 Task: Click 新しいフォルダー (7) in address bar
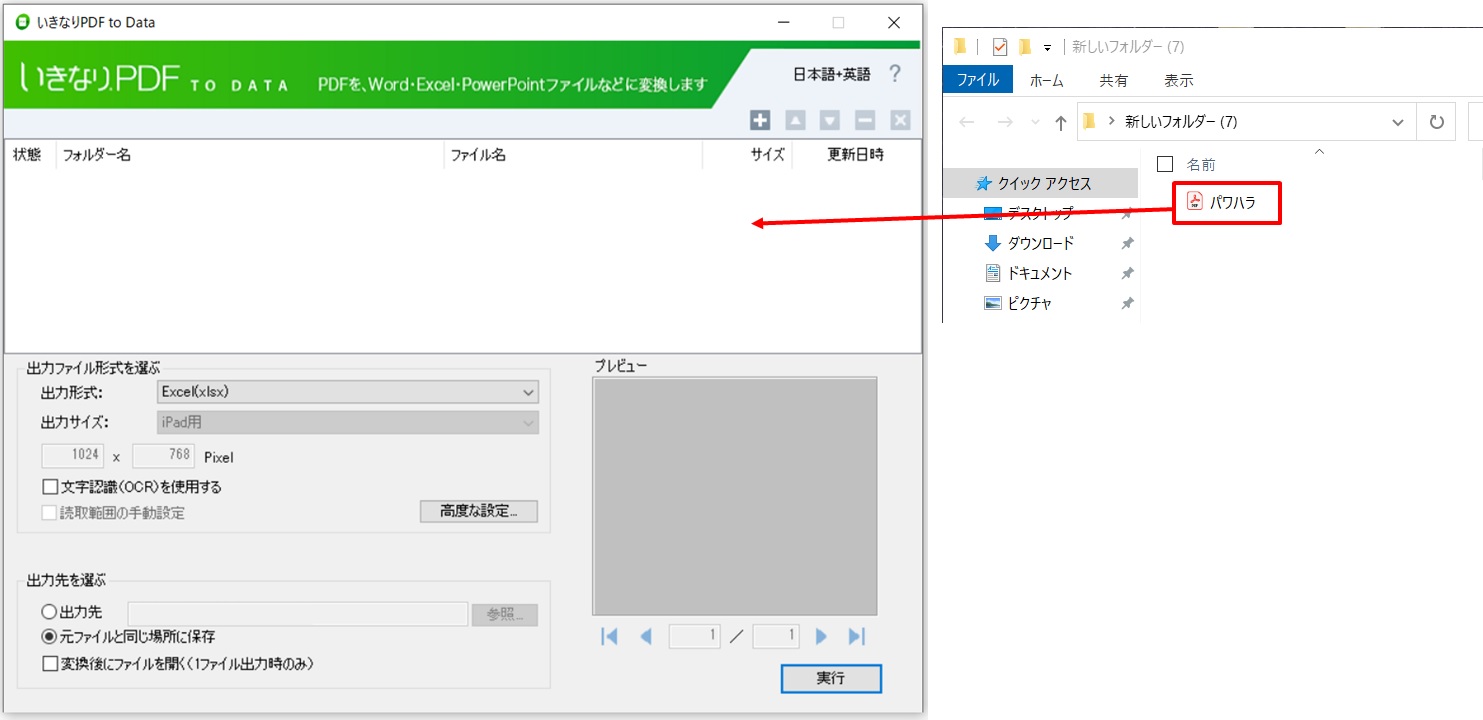(x=1181, y=122)
